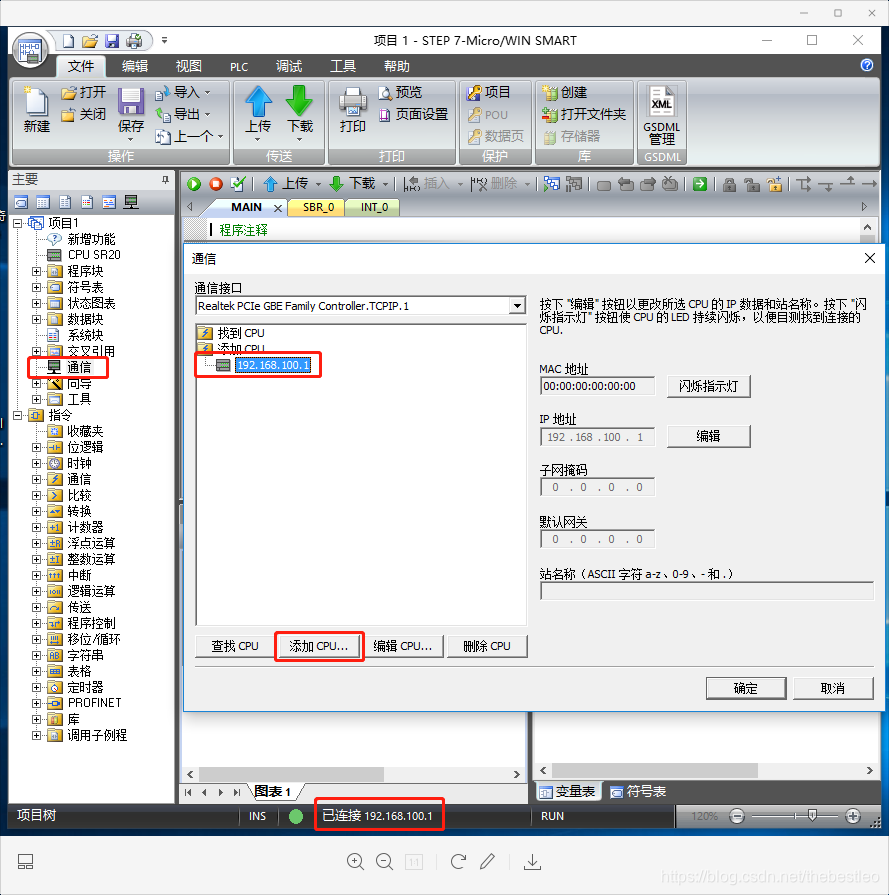Click the download icon in image viewer bar
889x895 pixels.
pyautogui.click(x=532, y=861)
